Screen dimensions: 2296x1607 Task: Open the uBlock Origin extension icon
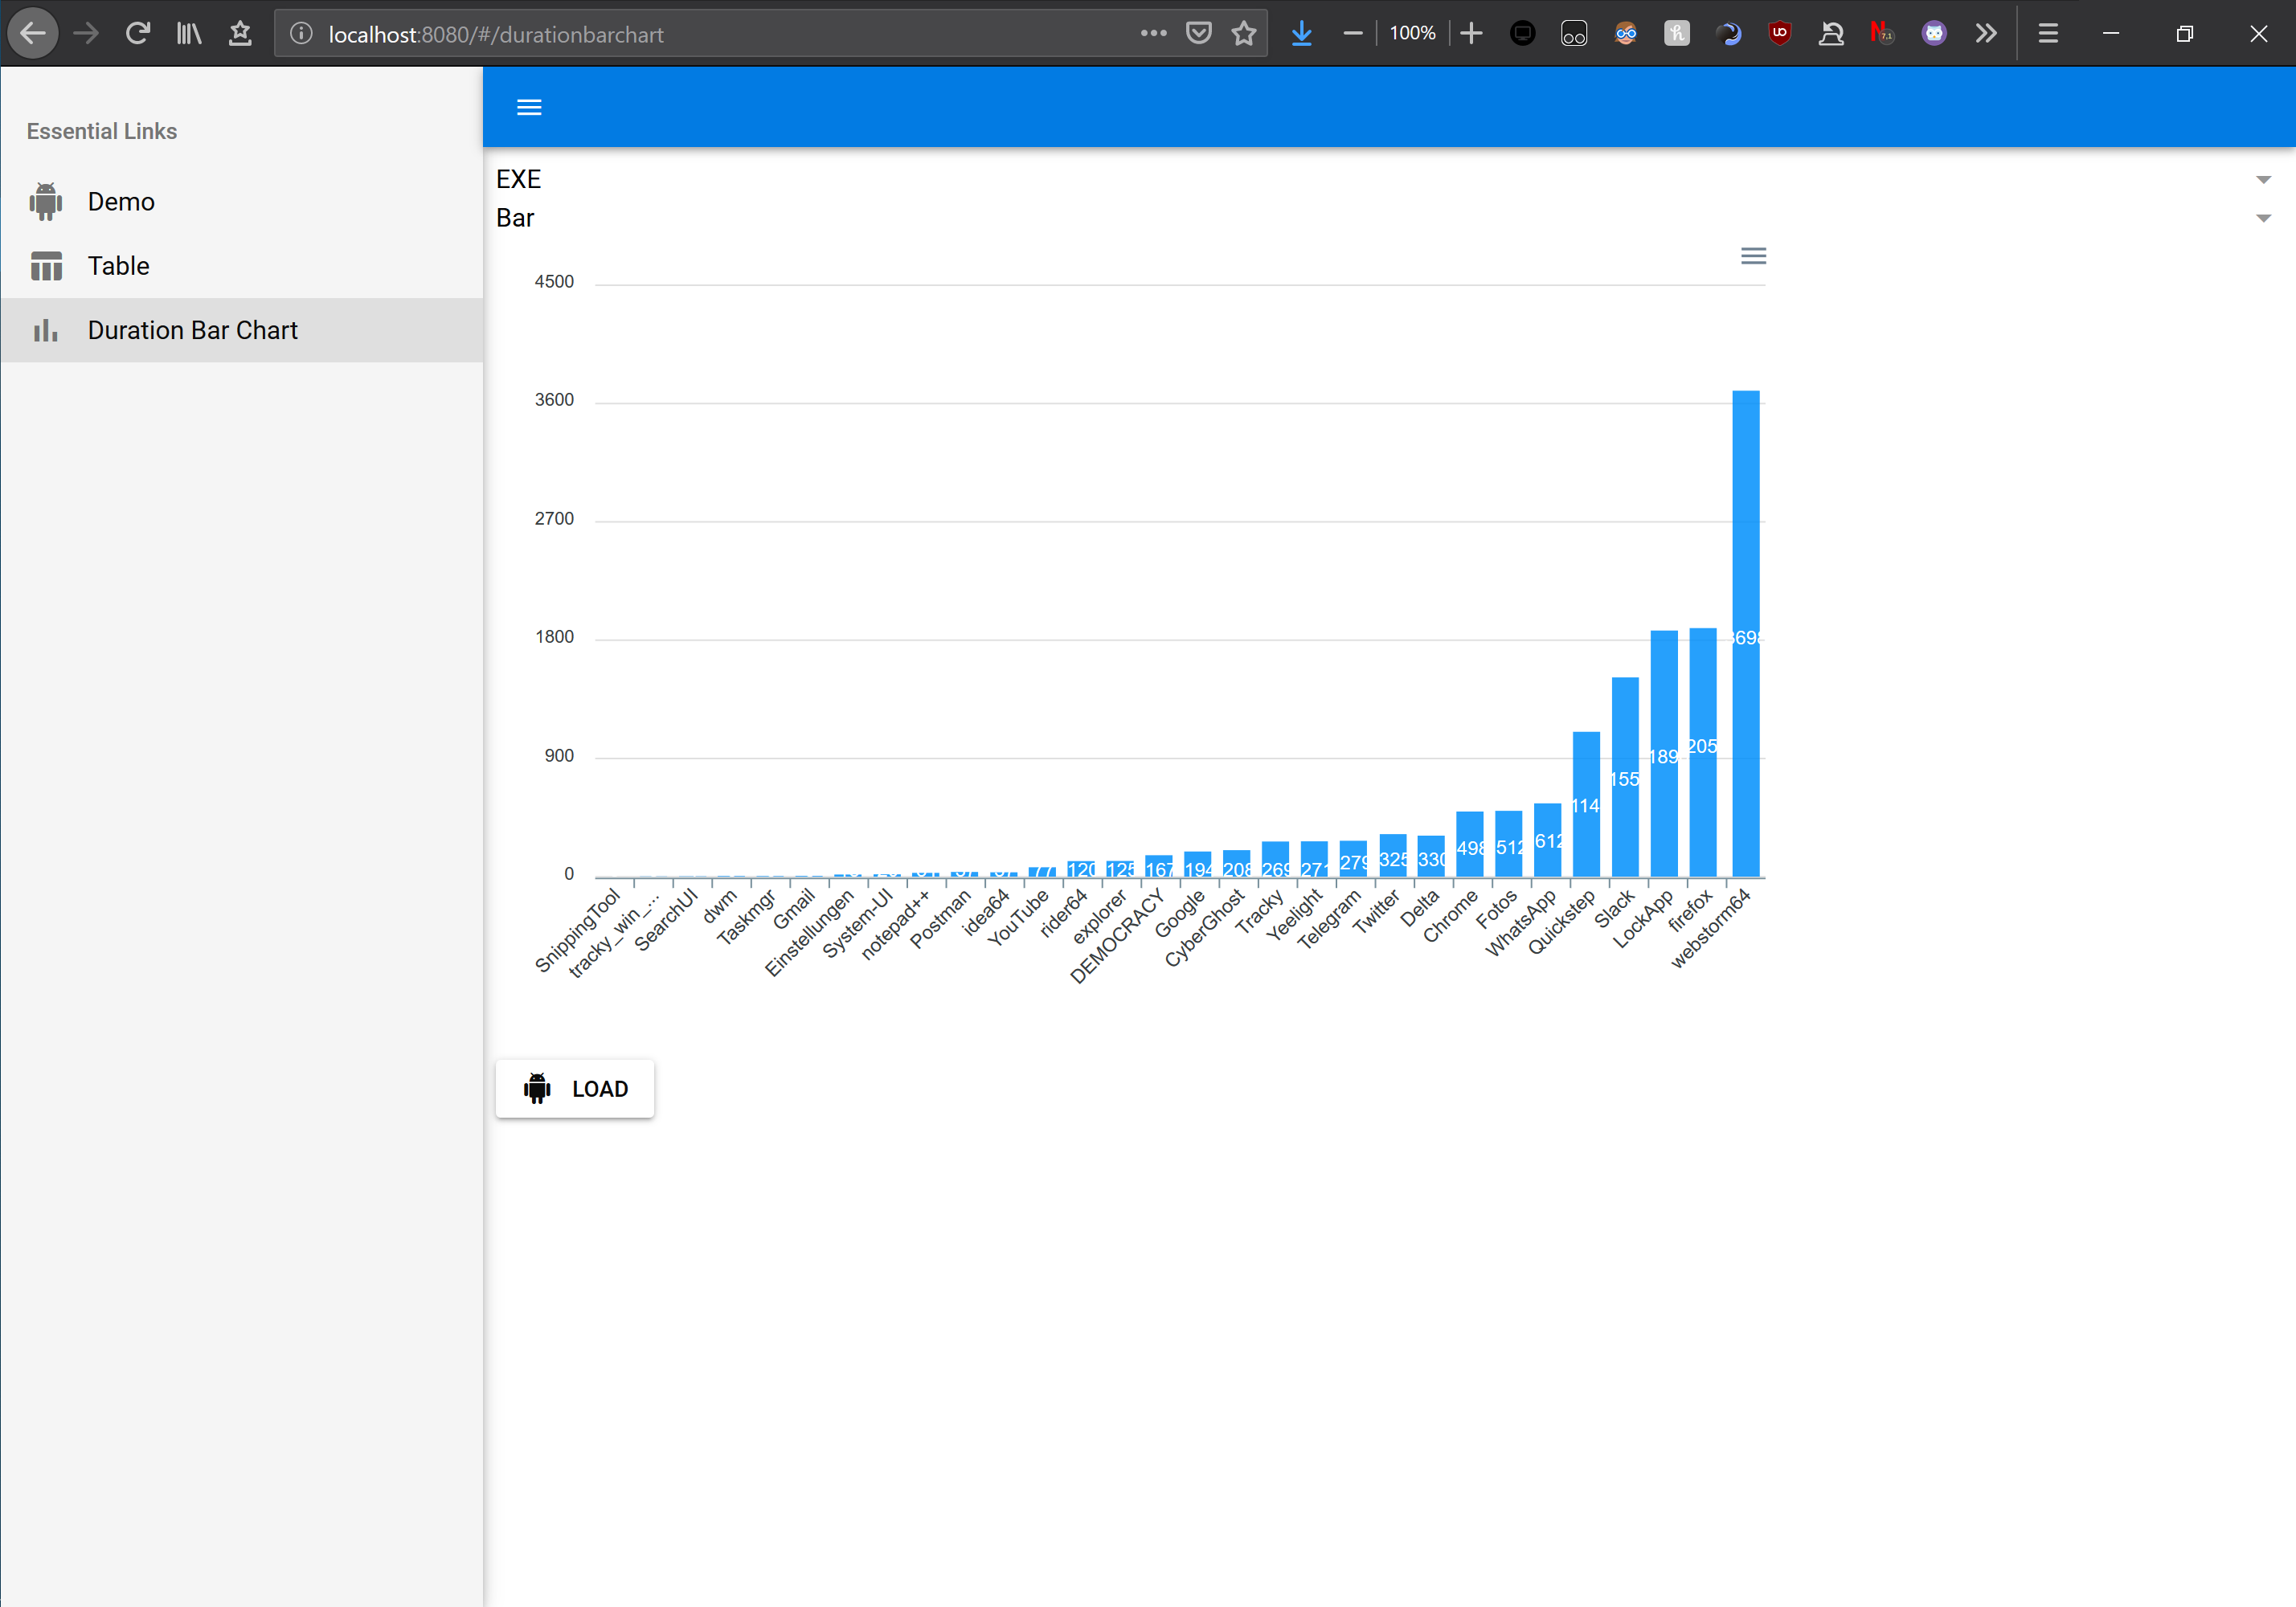(x=1779, y=34)
